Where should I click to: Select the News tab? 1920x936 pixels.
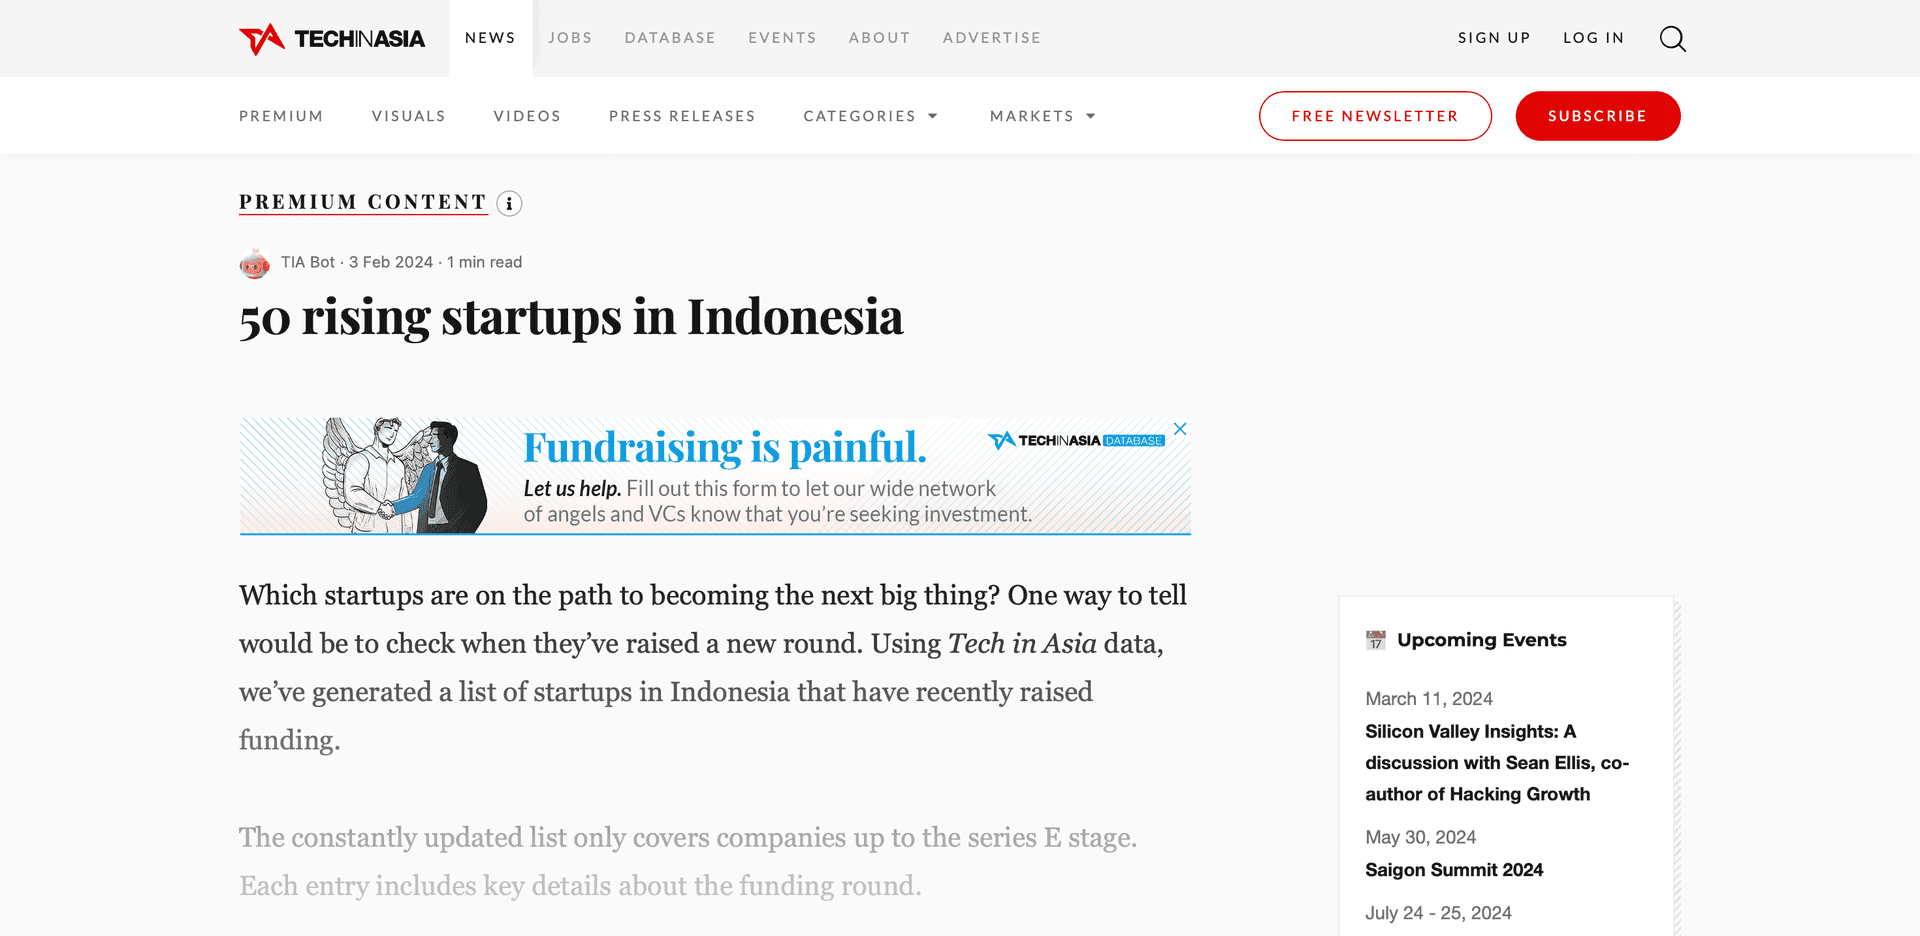pos(490,38)
